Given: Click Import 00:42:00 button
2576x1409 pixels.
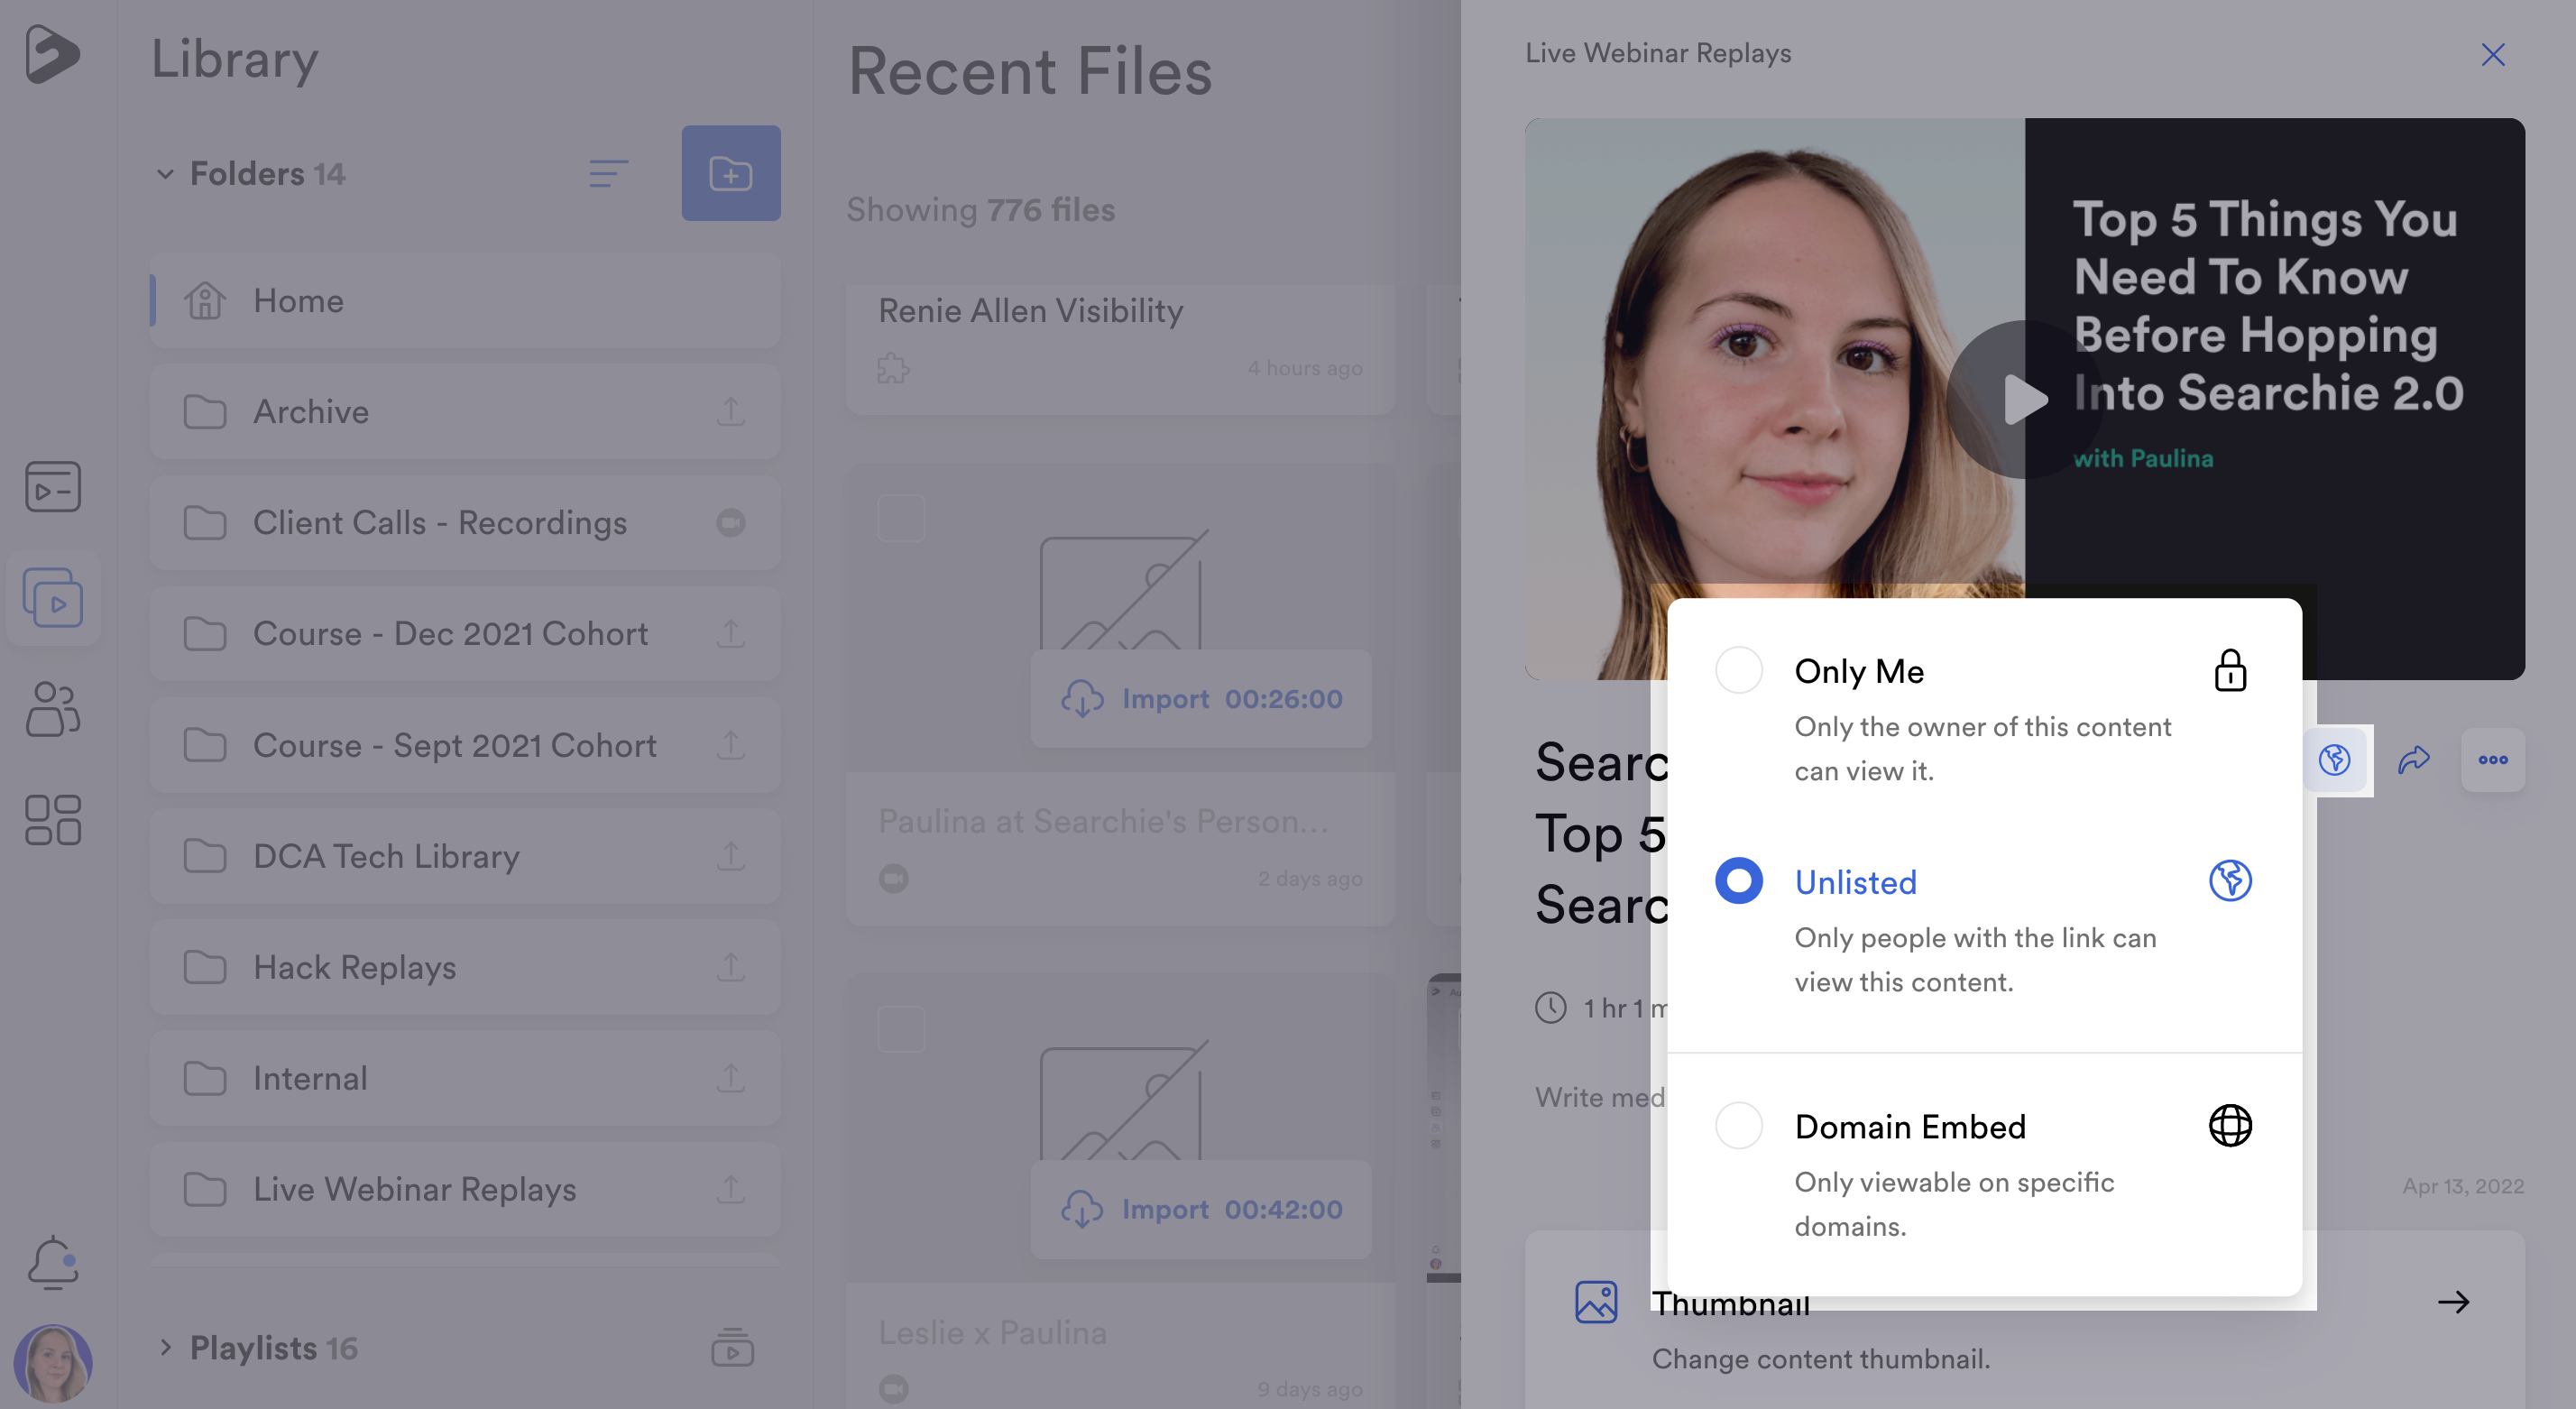Looking at the screenshot, I should (1201, 1209).
